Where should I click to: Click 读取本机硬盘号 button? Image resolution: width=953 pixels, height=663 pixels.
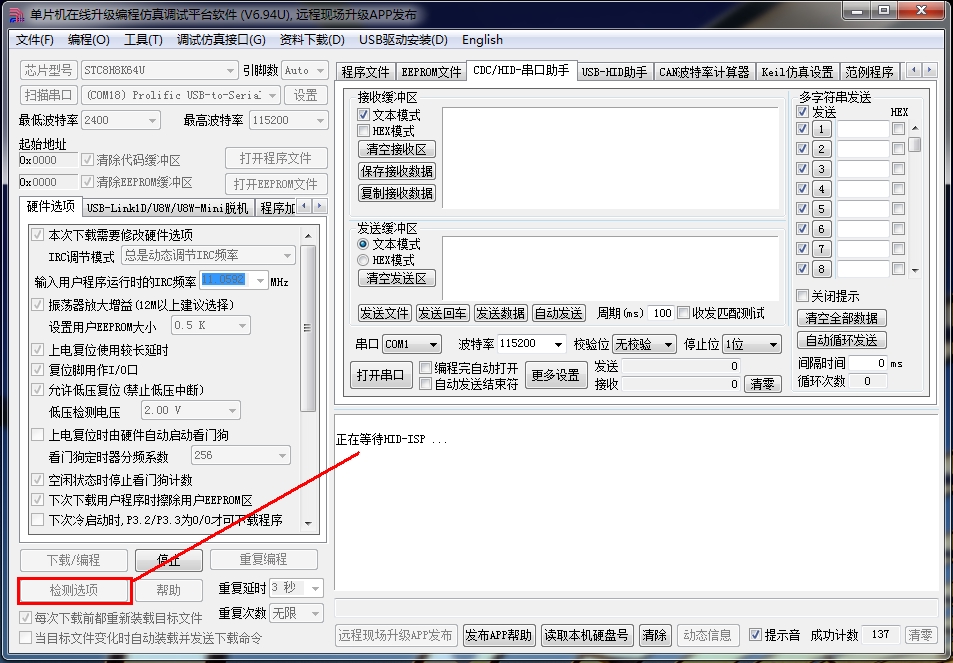pos(586,635)
